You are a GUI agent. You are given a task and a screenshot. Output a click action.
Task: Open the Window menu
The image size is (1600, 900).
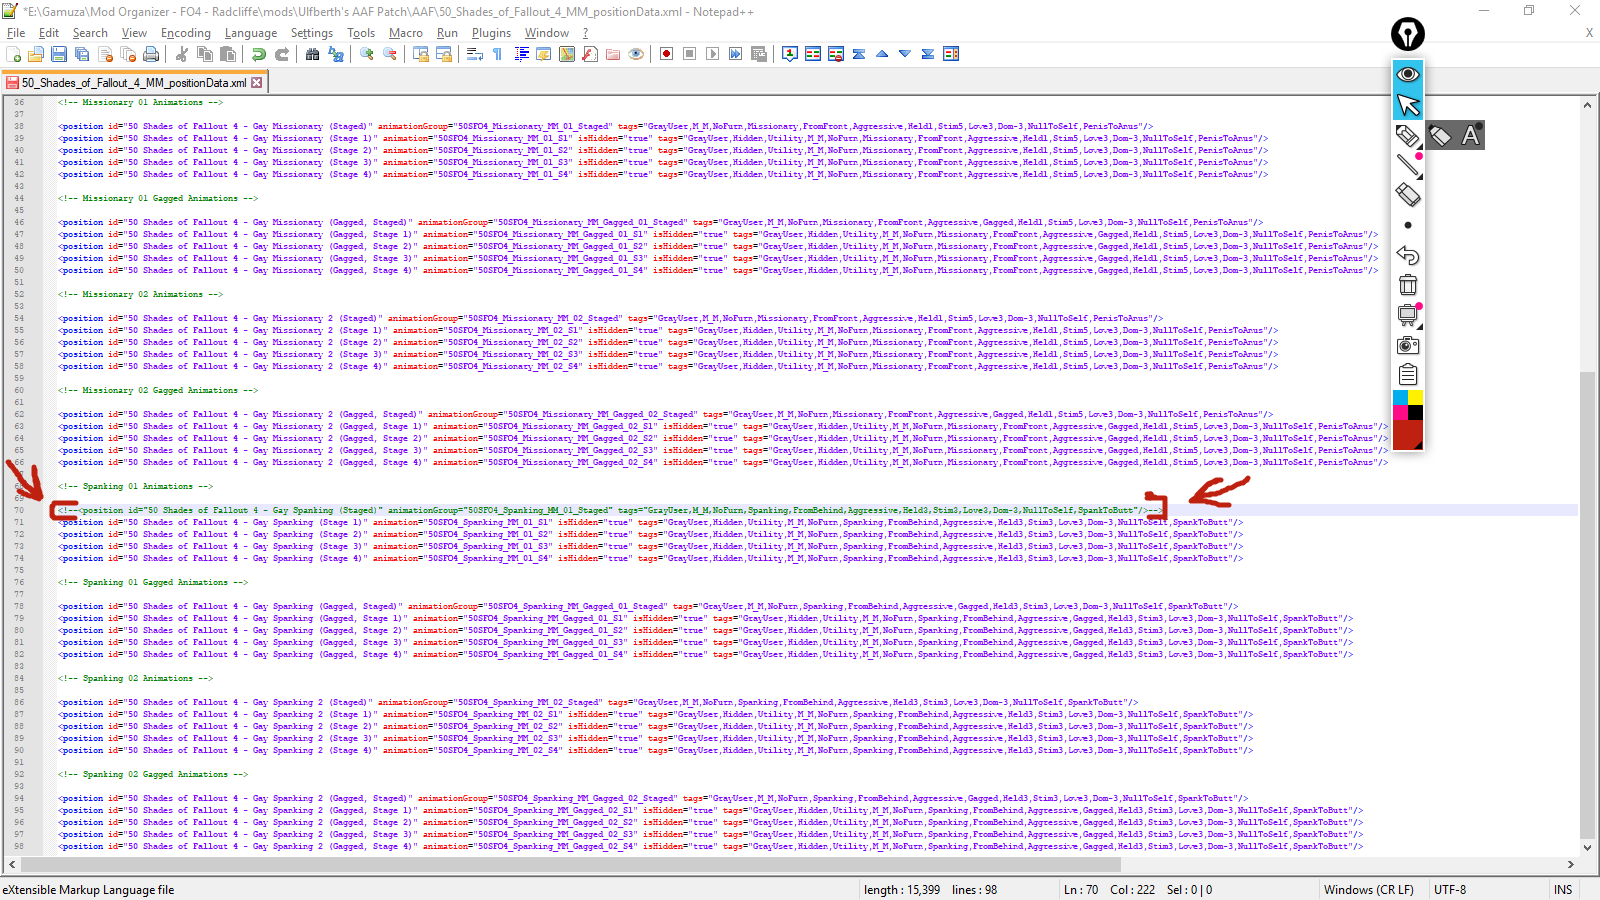[x=547, y=33]
